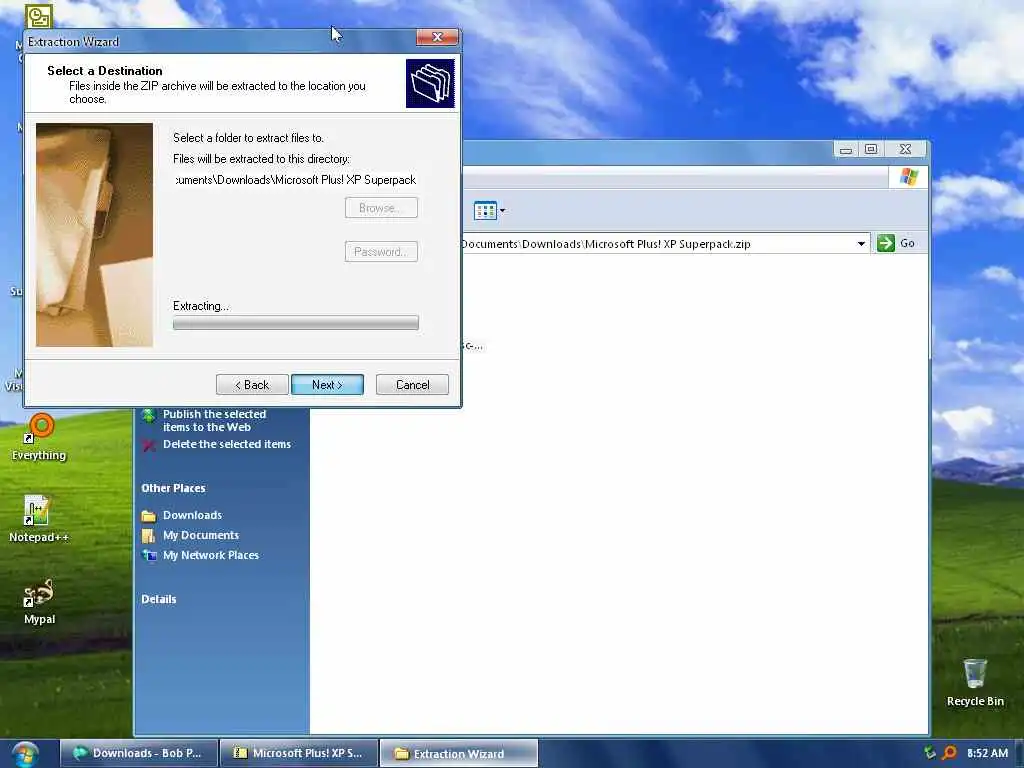Click the Start orb button

24,754
